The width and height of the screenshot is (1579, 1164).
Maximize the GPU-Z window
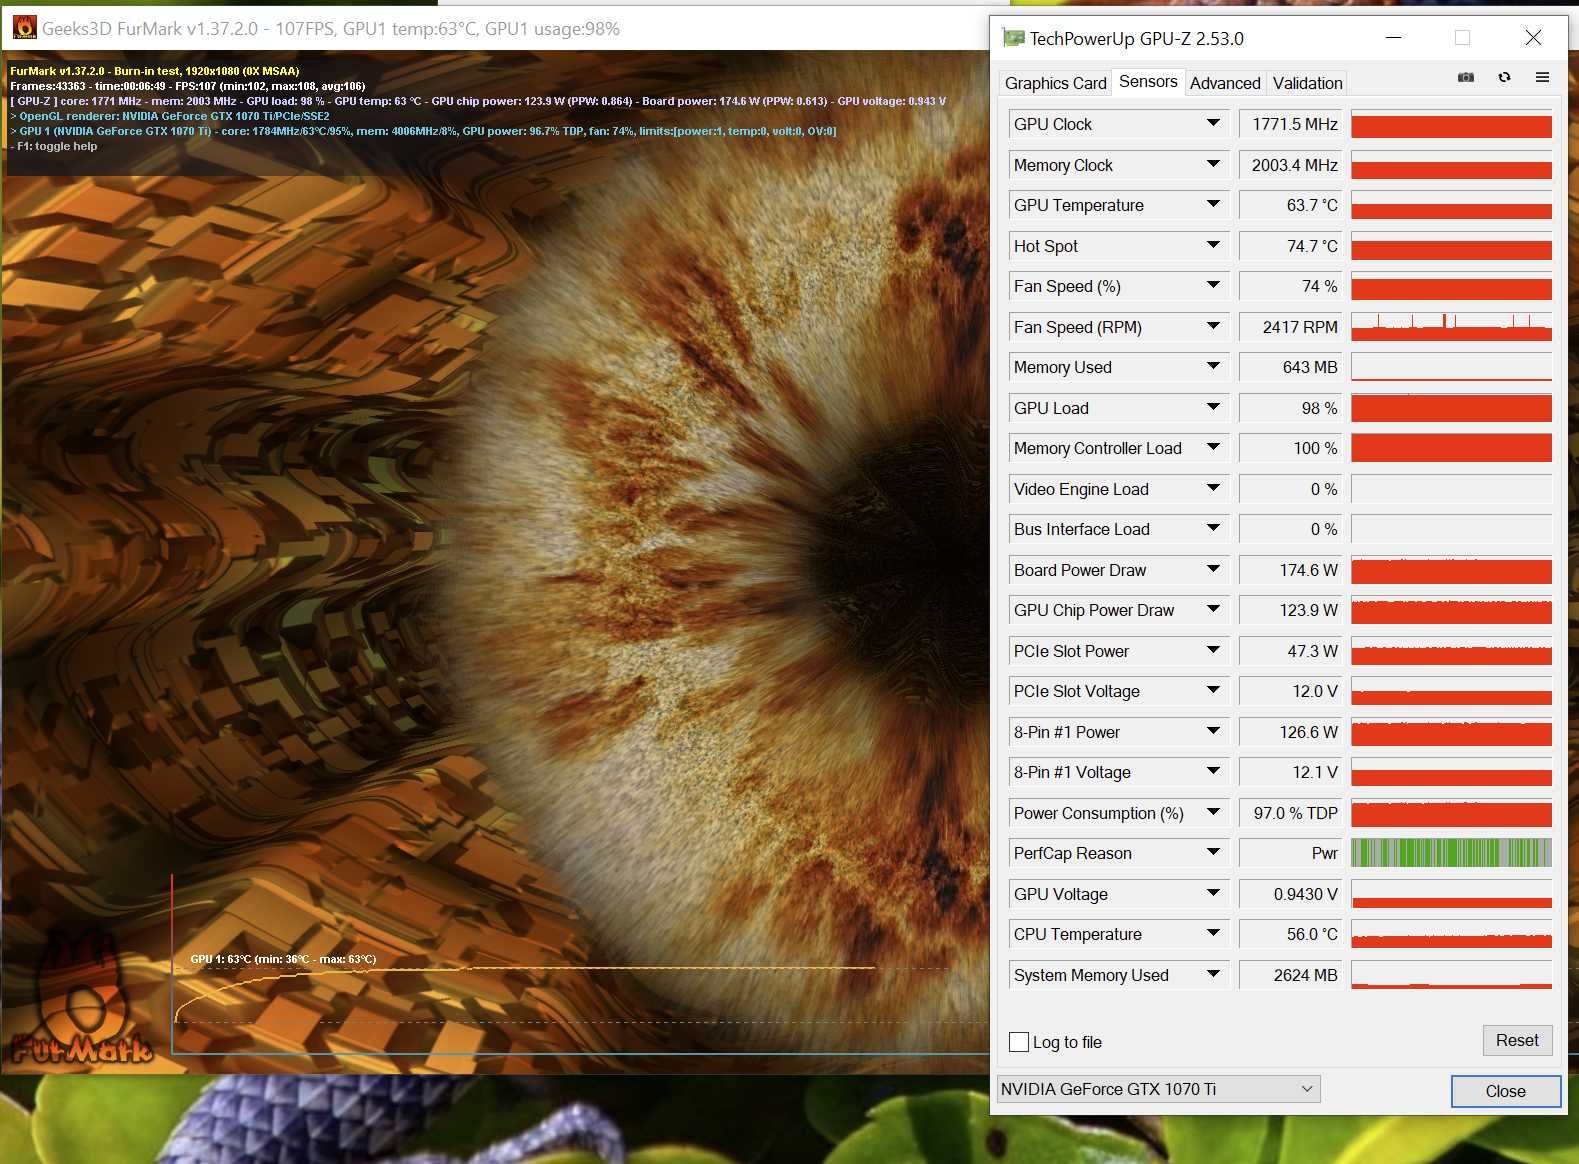(x=1462, y=38)
